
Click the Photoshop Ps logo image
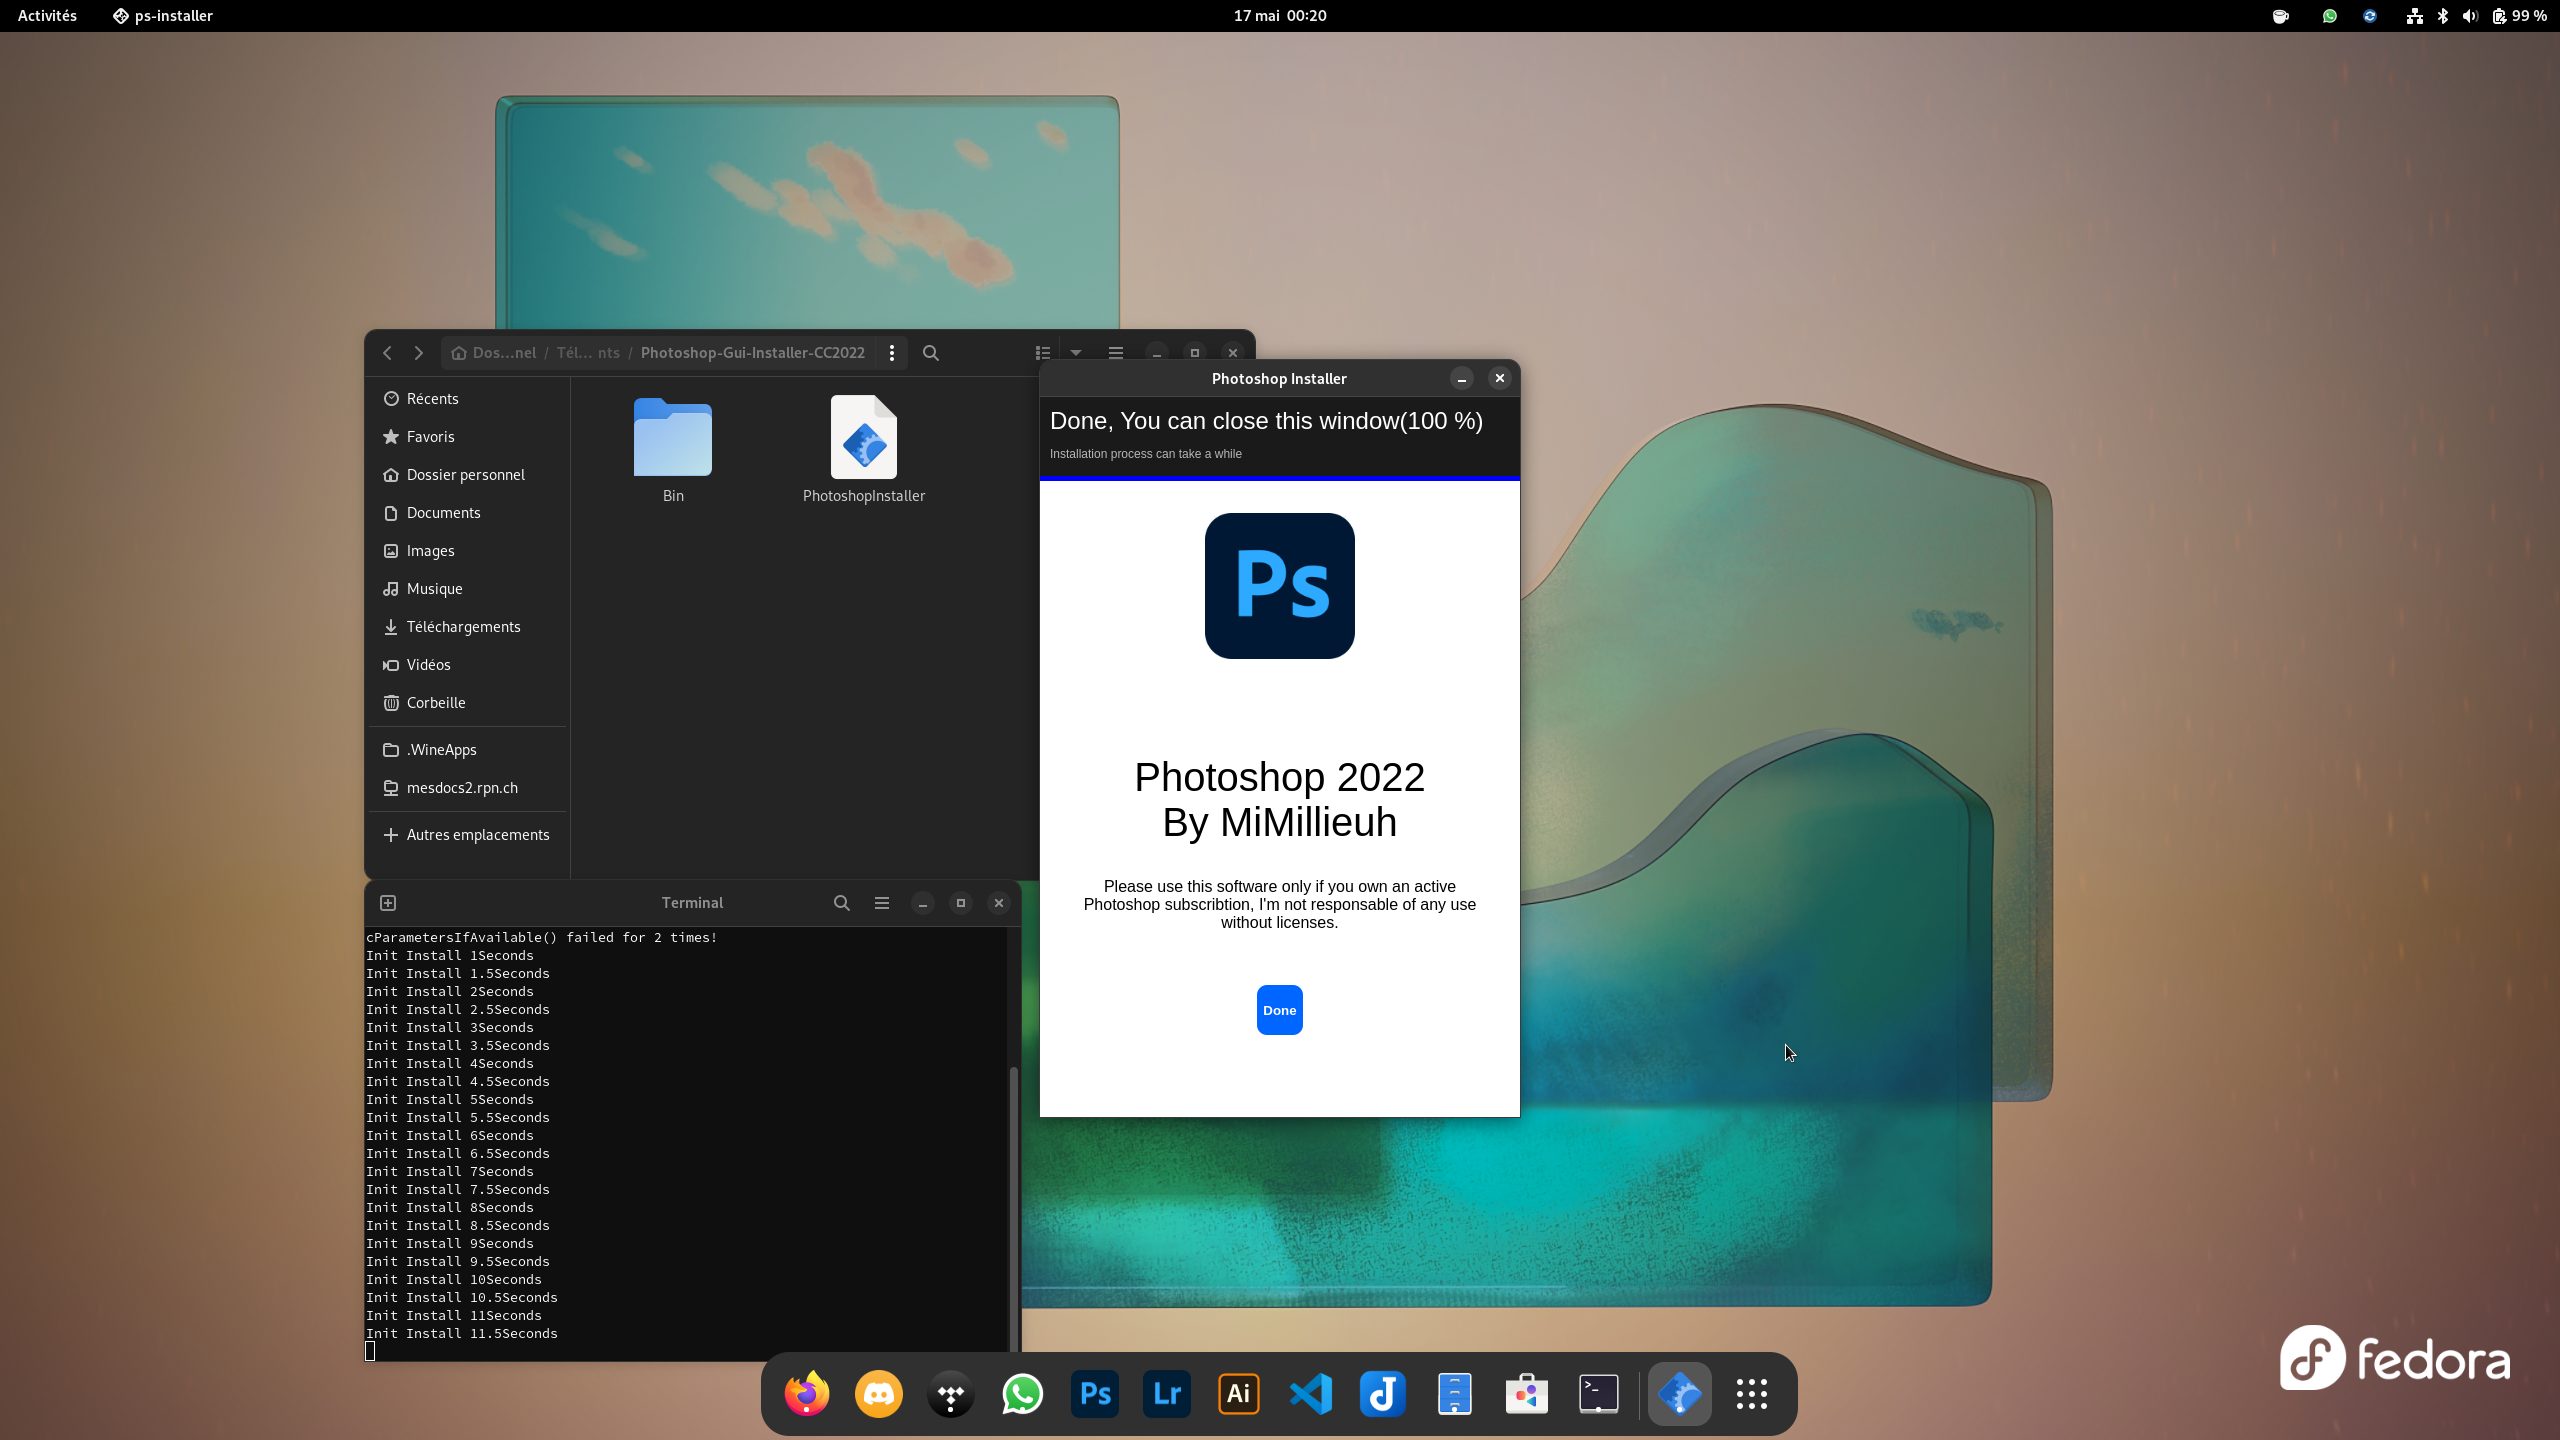click(x=1279, y=586)
